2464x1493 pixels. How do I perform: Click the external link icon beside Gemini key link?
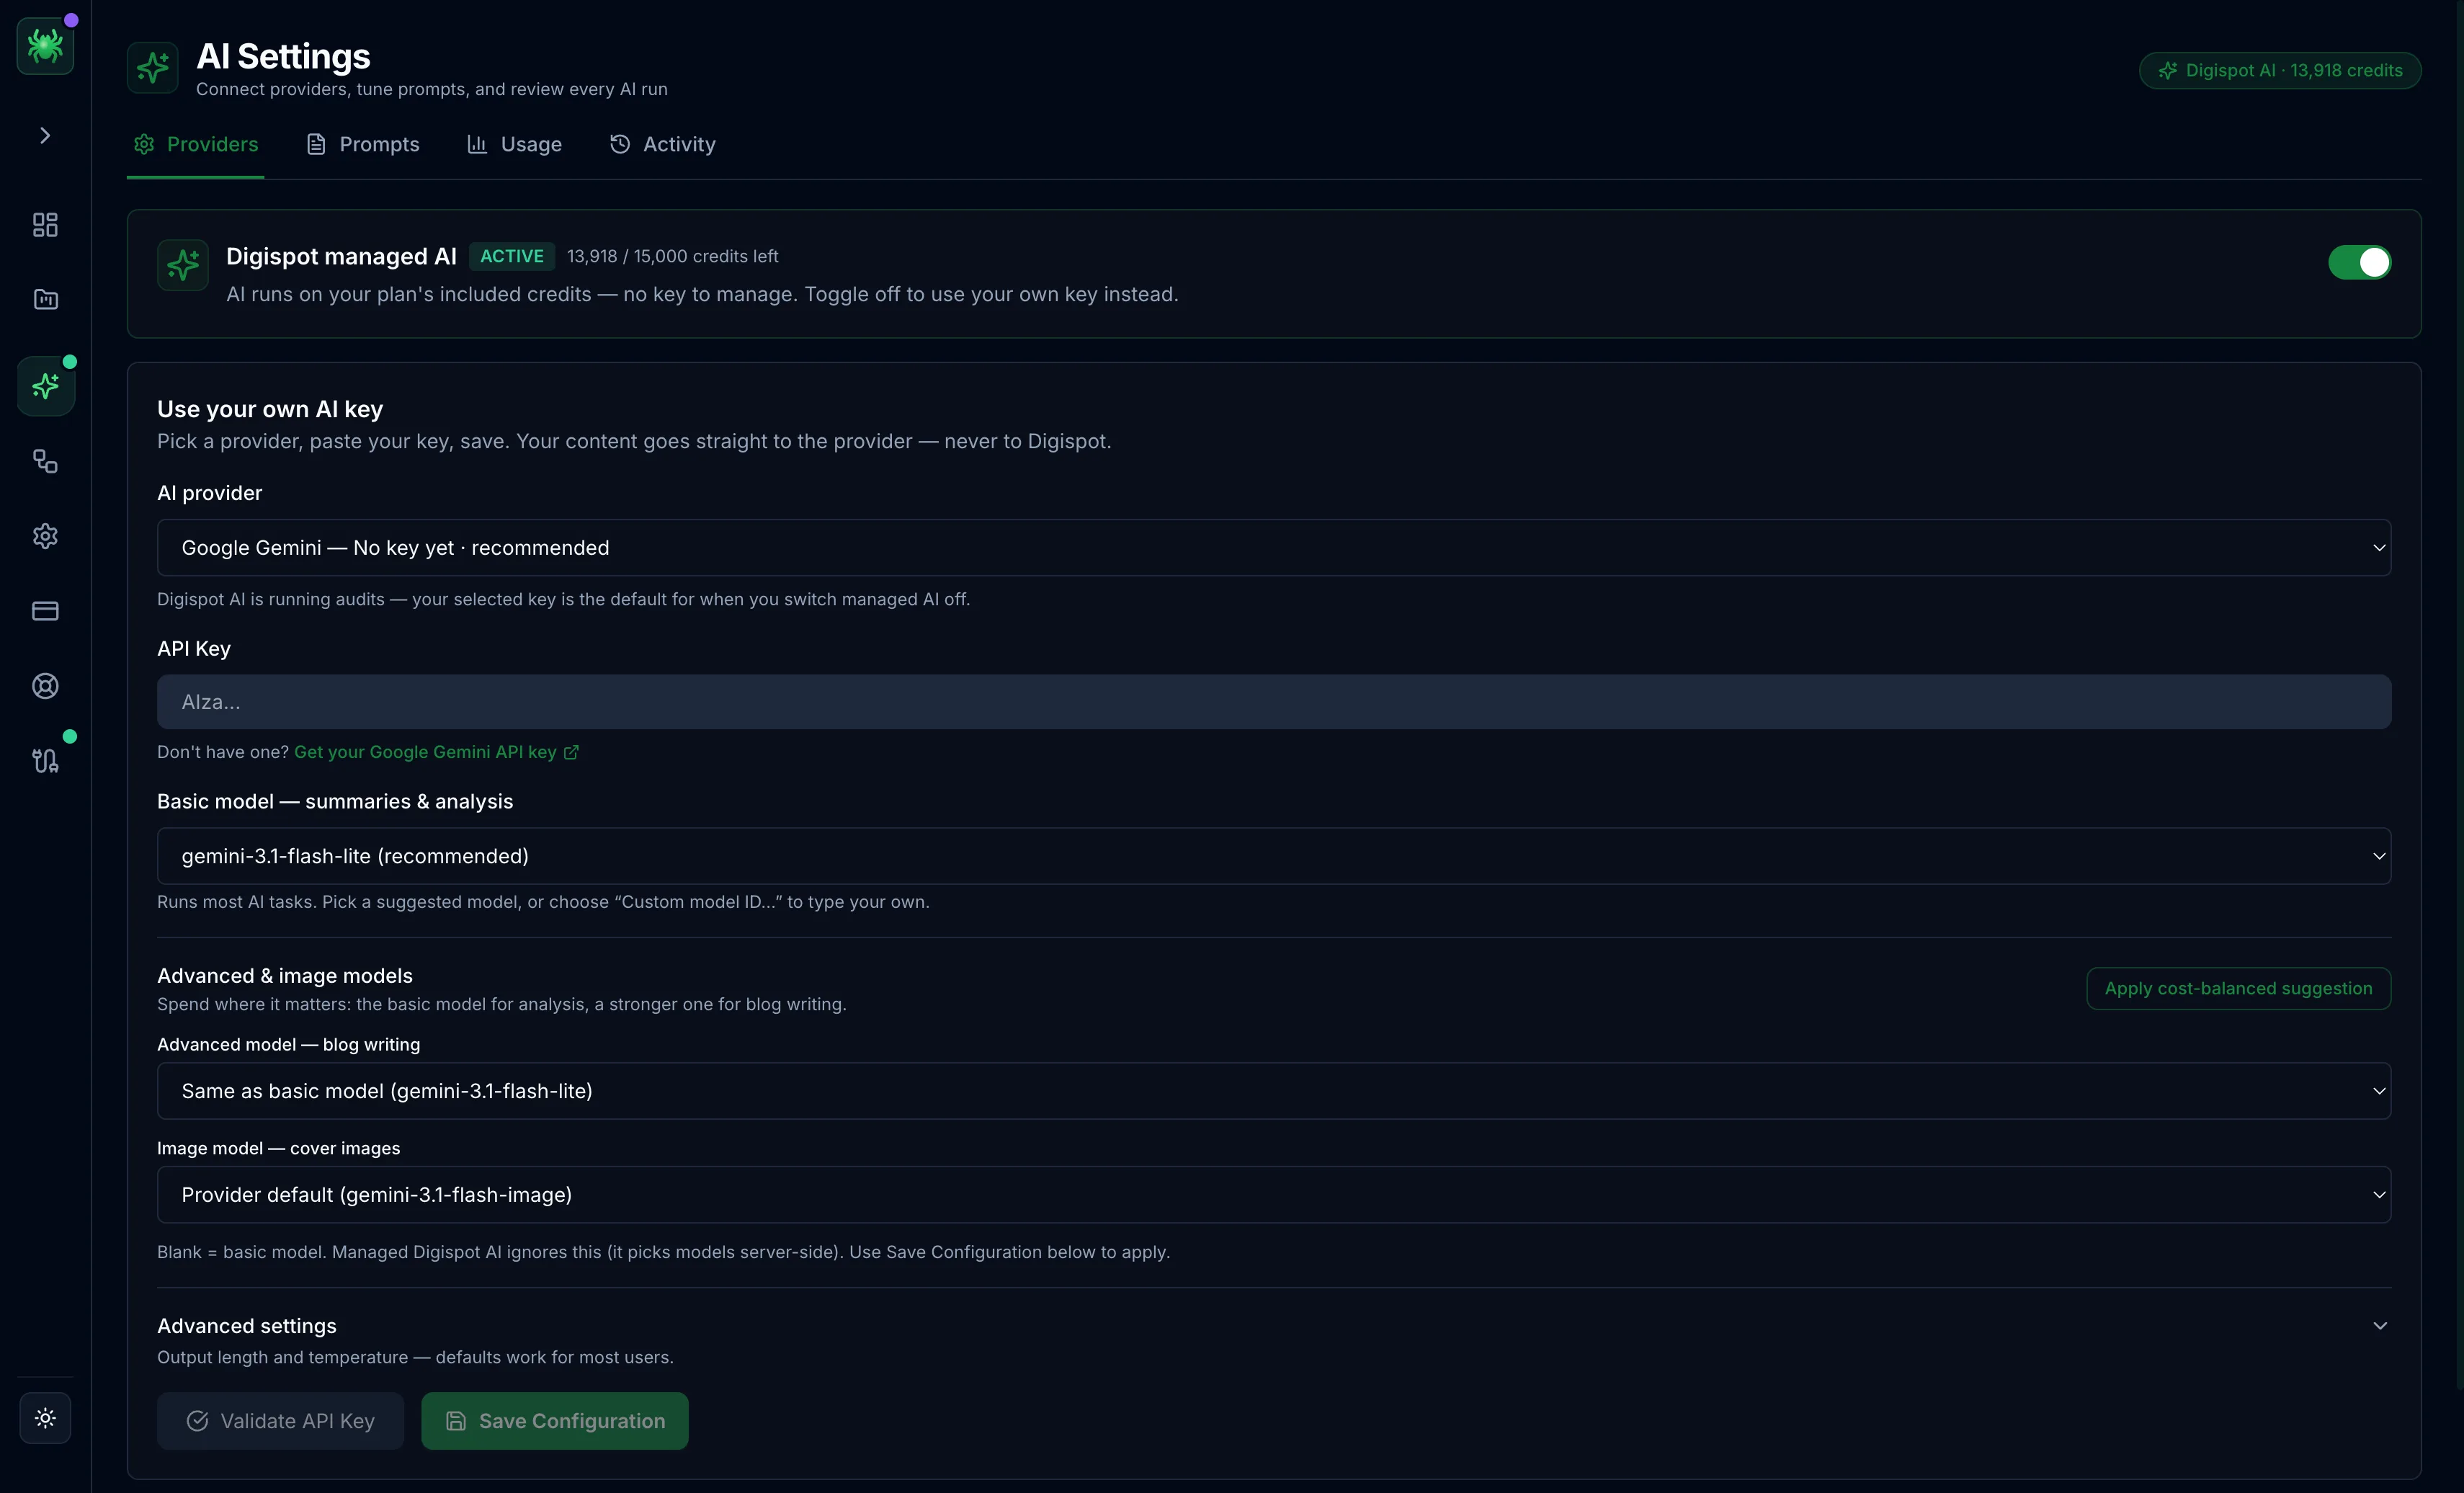tap(571, 752)
